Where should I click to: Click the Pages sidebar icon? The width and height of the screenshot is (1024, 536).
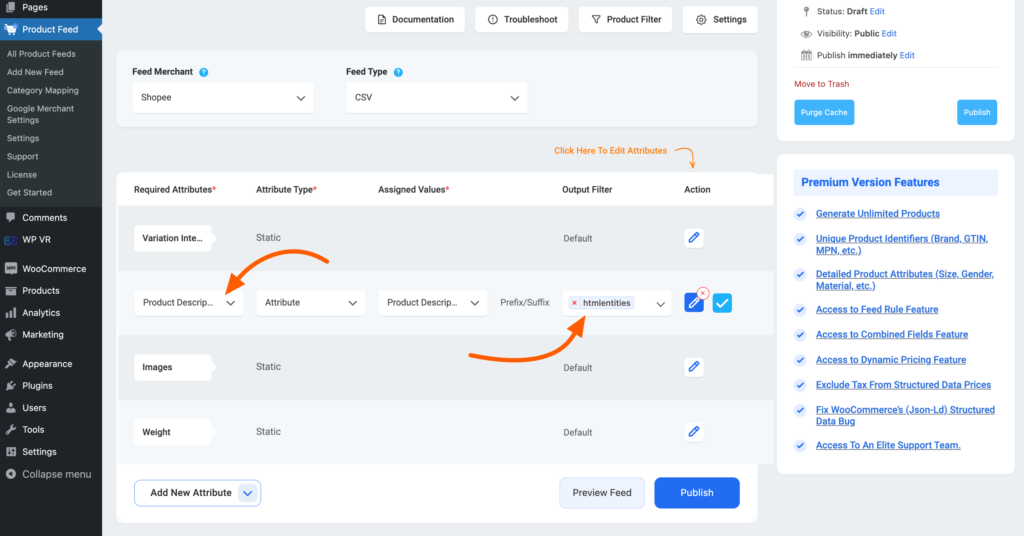[x=10, y=7]
